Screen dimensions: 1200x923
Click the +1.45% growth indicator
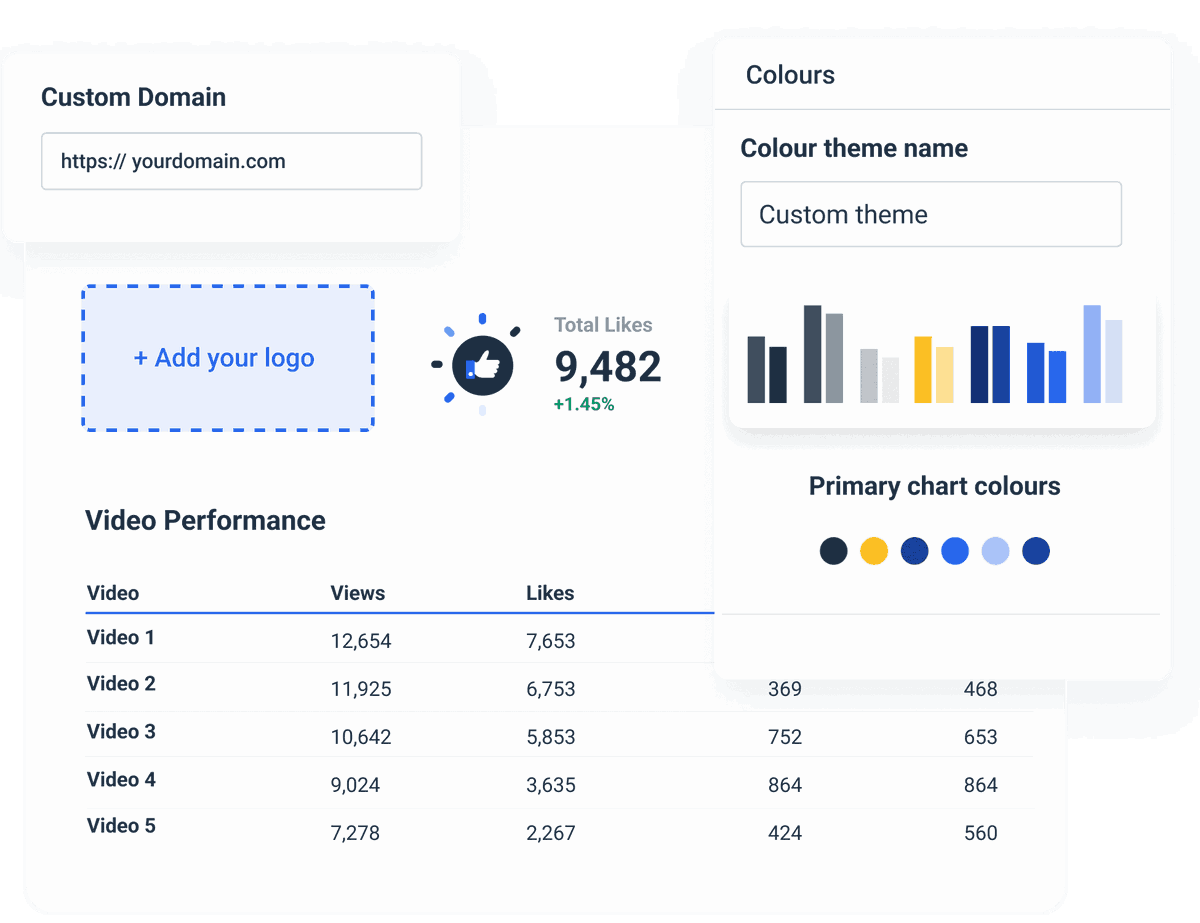pos(584,405)
